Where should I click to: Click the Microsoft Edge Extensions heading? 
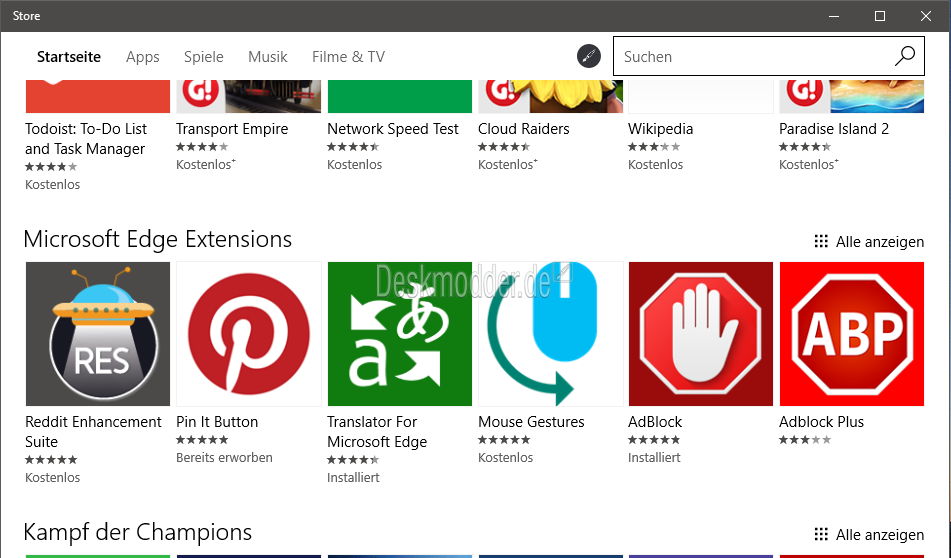click(x=158, y=240)
